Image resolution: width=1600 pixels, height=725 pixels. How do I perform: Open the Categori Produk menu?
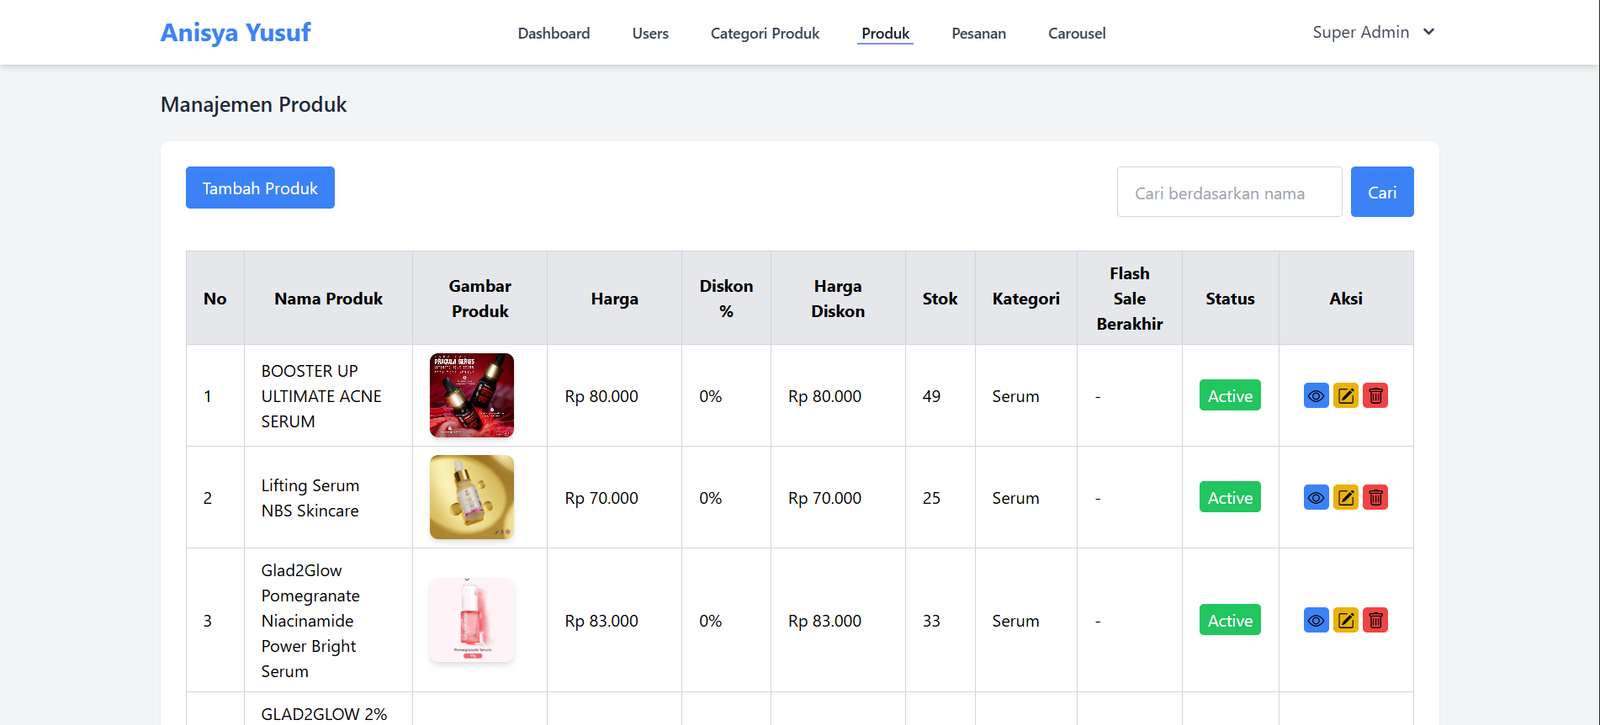(764, 33)
